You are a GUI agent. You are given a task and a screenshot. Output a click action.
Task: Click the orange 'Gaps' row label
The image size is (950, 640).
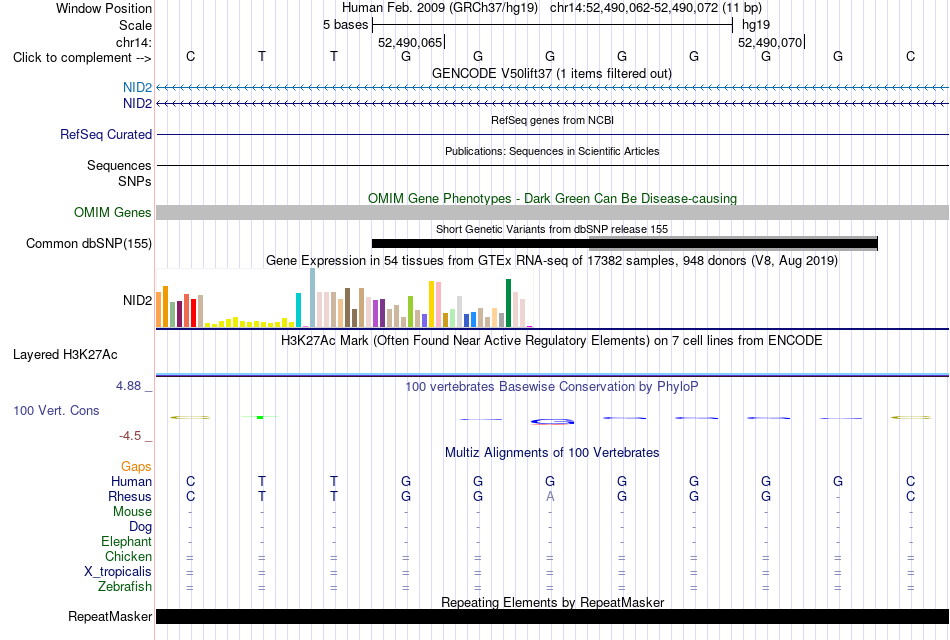pyautogui.click(x=136, y=467)
